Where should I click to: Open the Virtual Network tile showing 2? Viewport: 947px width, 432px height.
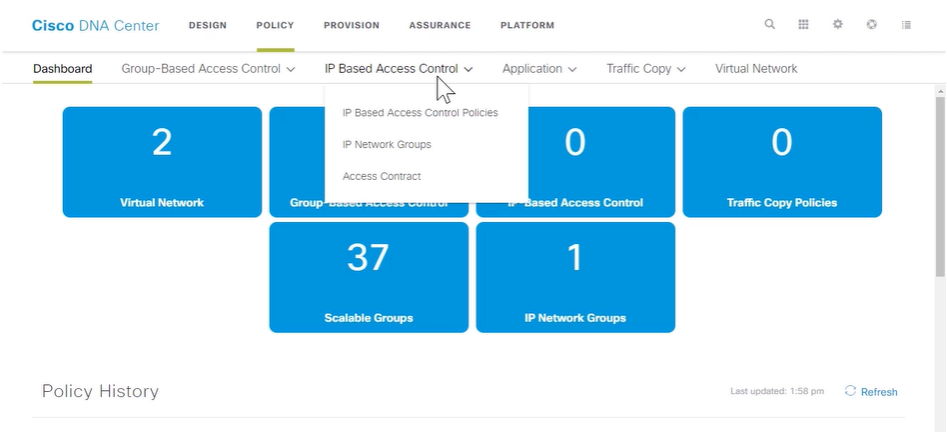(162, 162)
